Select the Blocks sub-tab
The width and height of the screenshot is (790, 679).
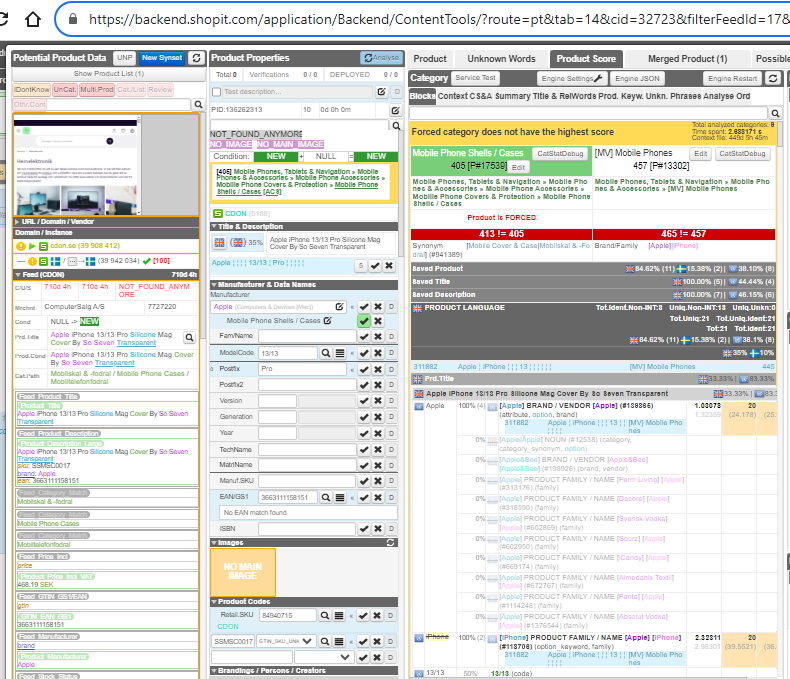[x=422, y=96]
